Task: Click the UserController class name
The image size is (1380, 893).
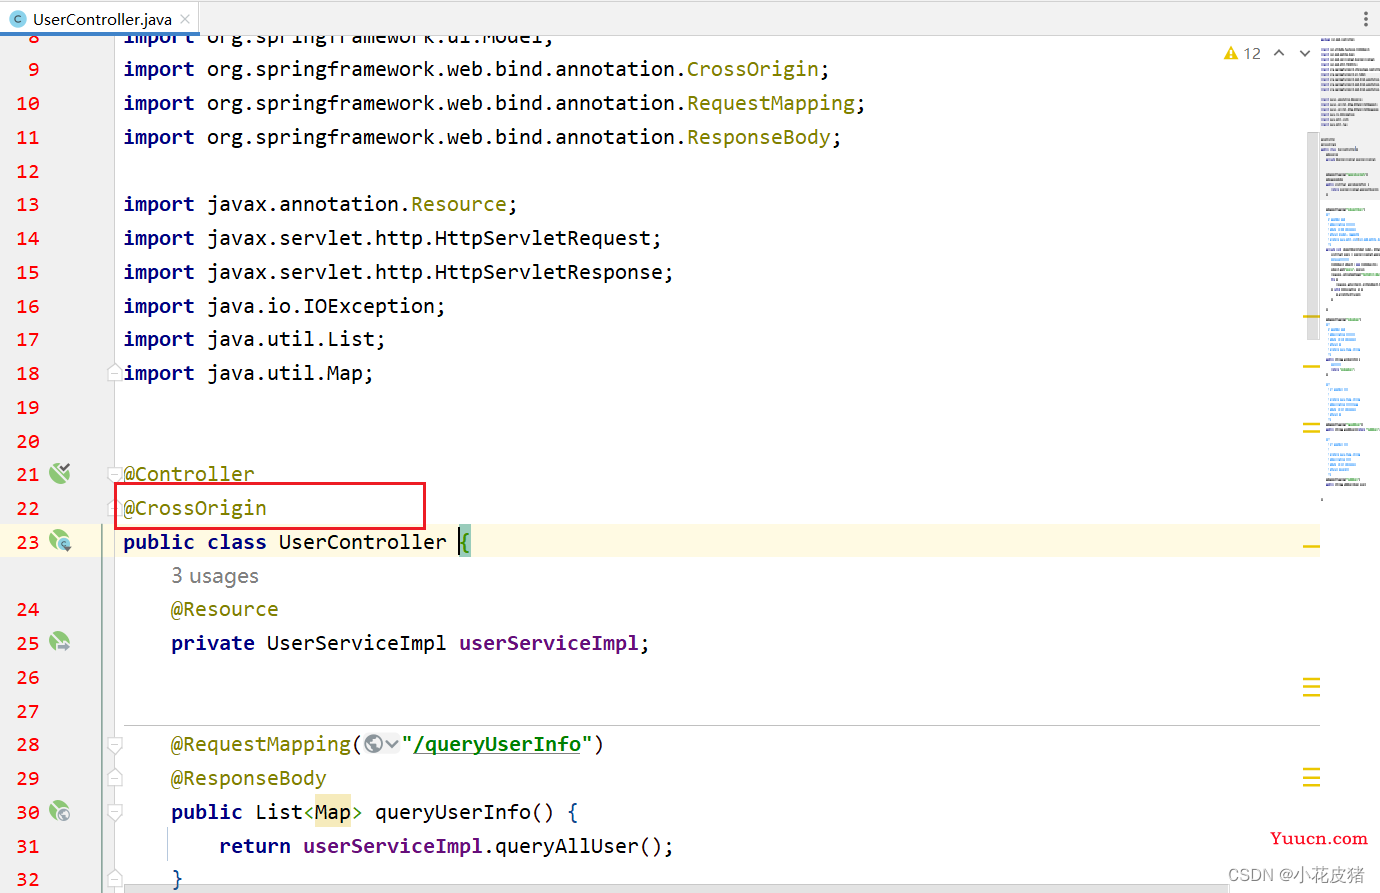Action: (363, 542)
